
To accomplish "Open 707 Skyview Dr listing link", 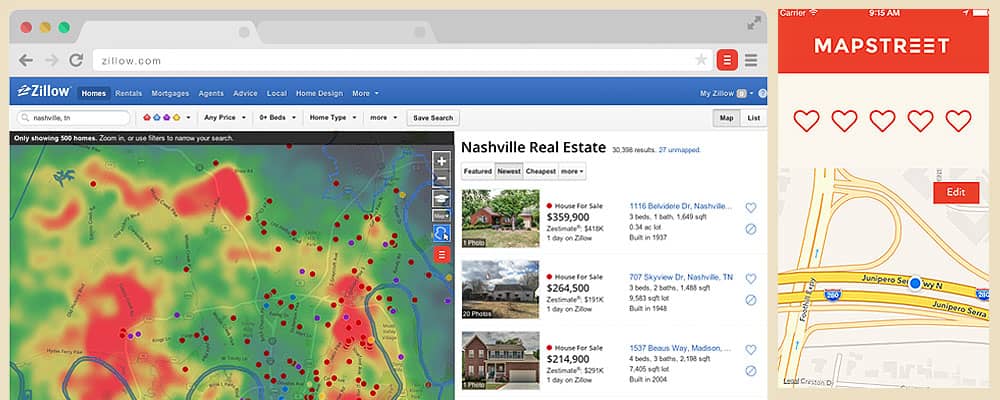I will 681,277.
